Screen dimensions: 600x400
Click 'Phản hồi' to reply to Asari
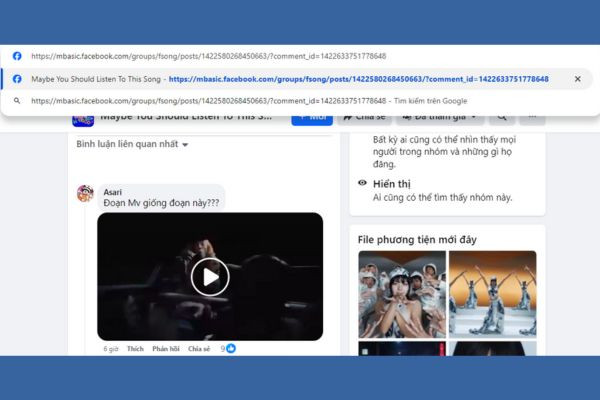[166, 349]
